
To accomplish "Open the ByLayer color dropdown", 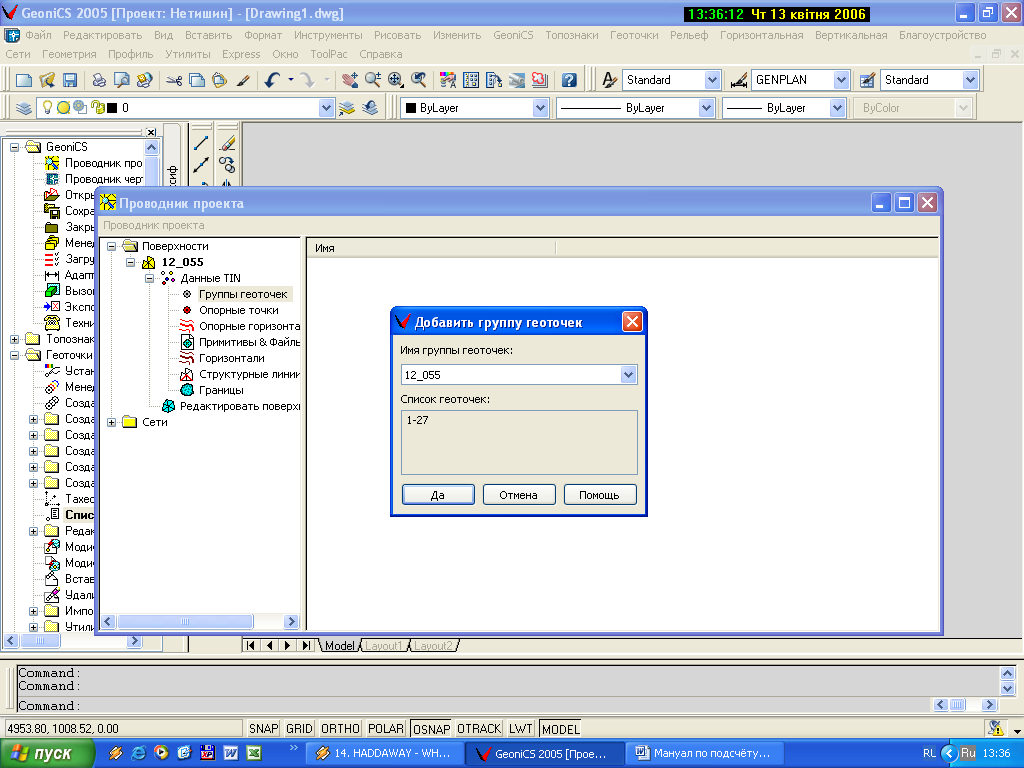I will pyautogui.click(x=540, y=108).
